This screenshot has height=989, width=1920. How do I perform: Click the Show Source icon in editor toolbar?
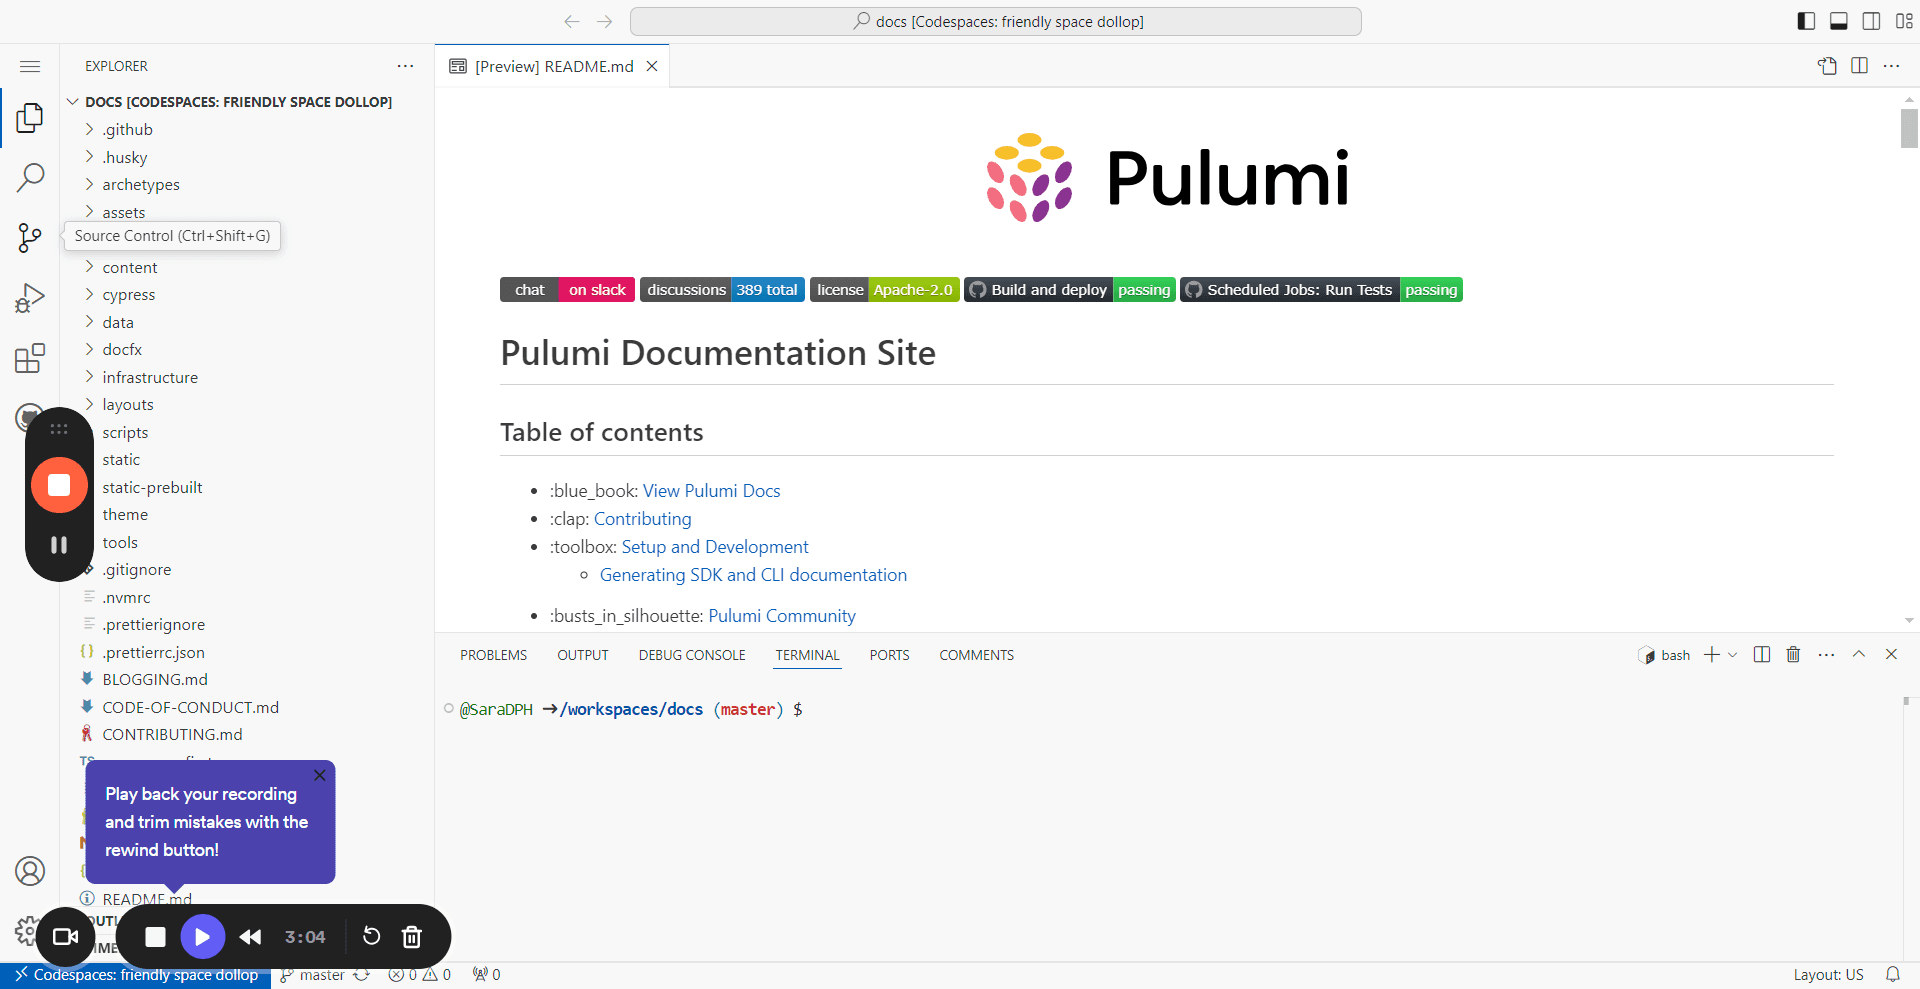point(1827,66)
